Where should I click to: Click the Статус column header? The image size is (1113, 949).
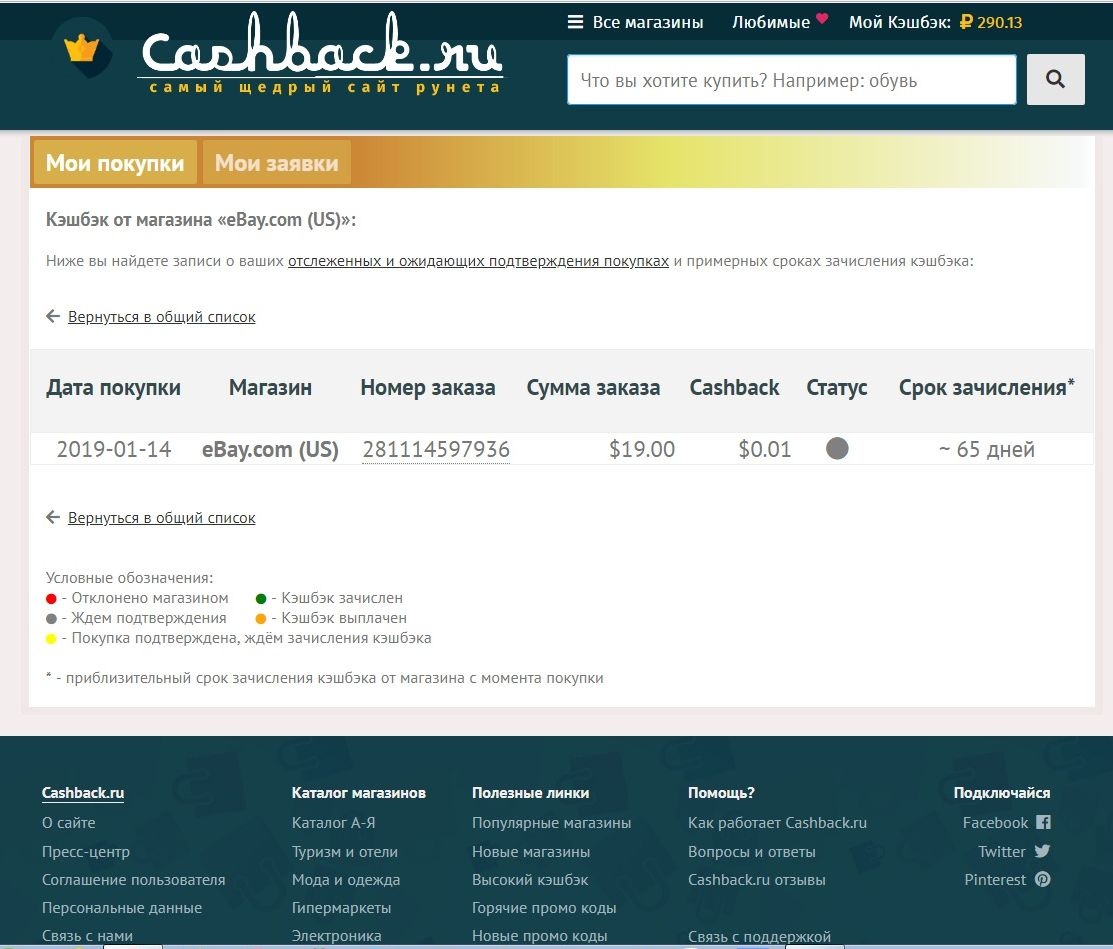tap(837, 388)
